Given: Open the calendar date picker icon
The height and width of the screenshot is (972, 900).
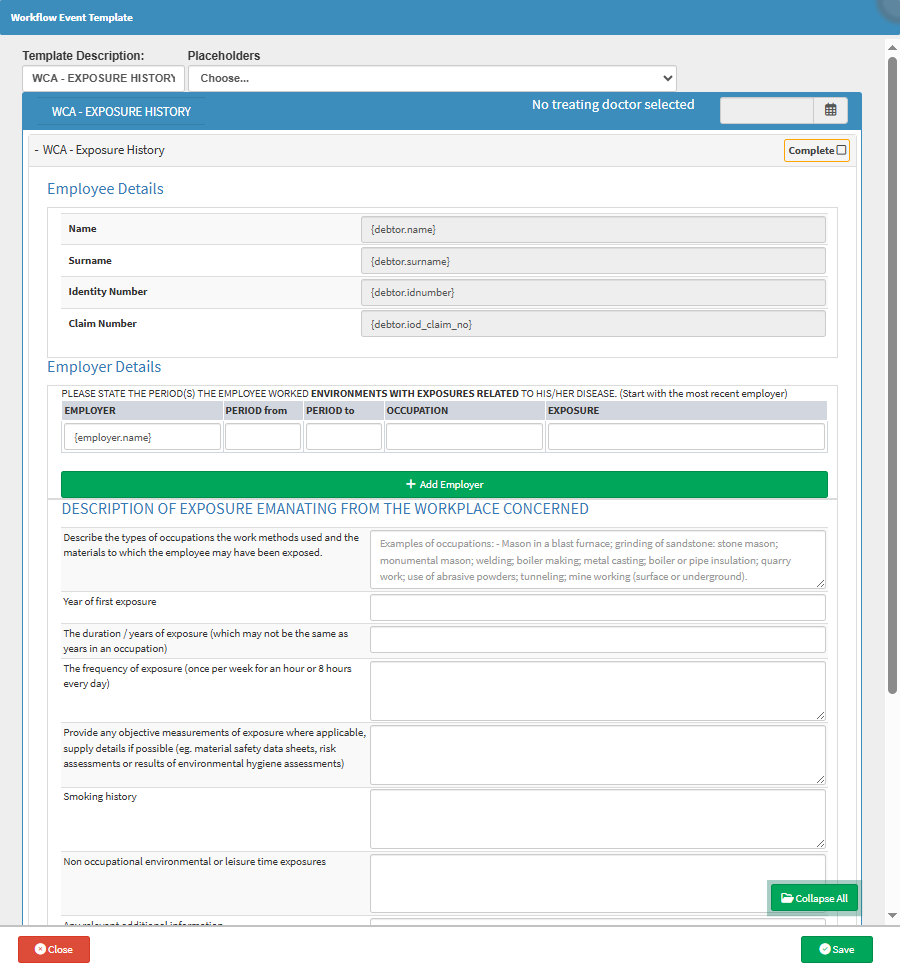Looking at the screenshot, I should [x=831, y=110].
